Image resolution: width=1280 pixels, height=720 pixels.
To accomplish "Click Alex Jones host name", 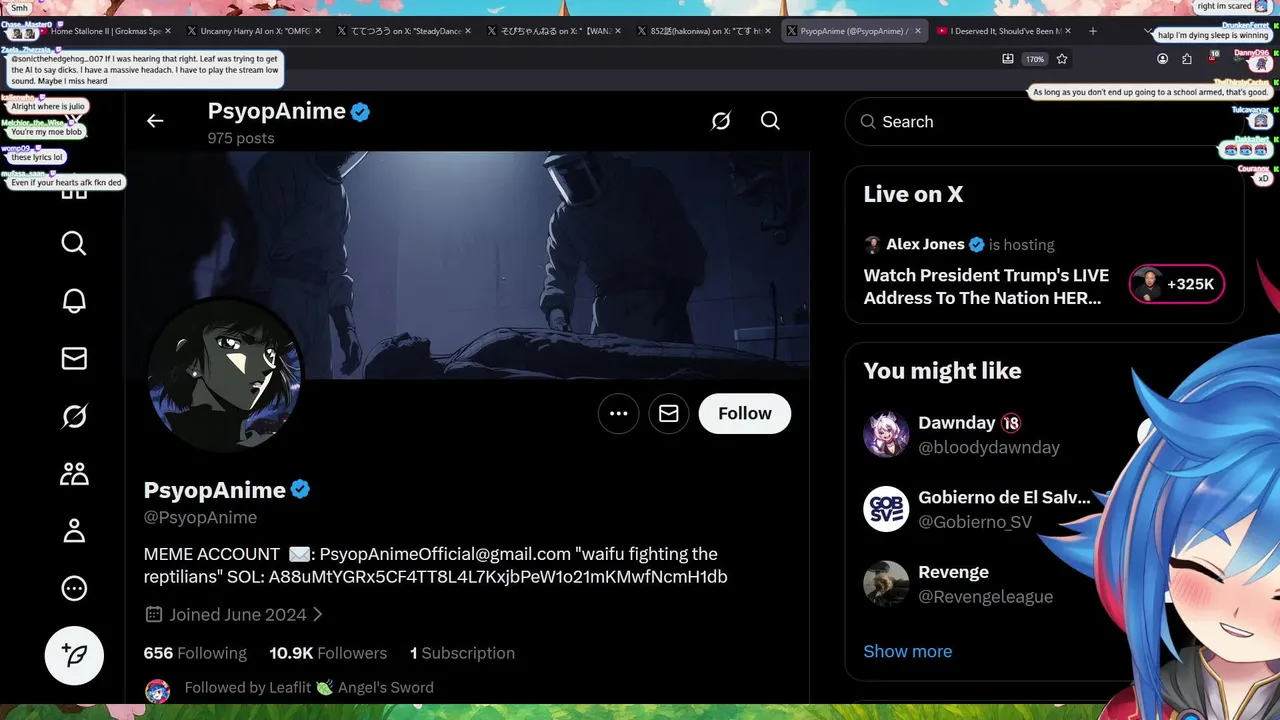I will 925,244.
